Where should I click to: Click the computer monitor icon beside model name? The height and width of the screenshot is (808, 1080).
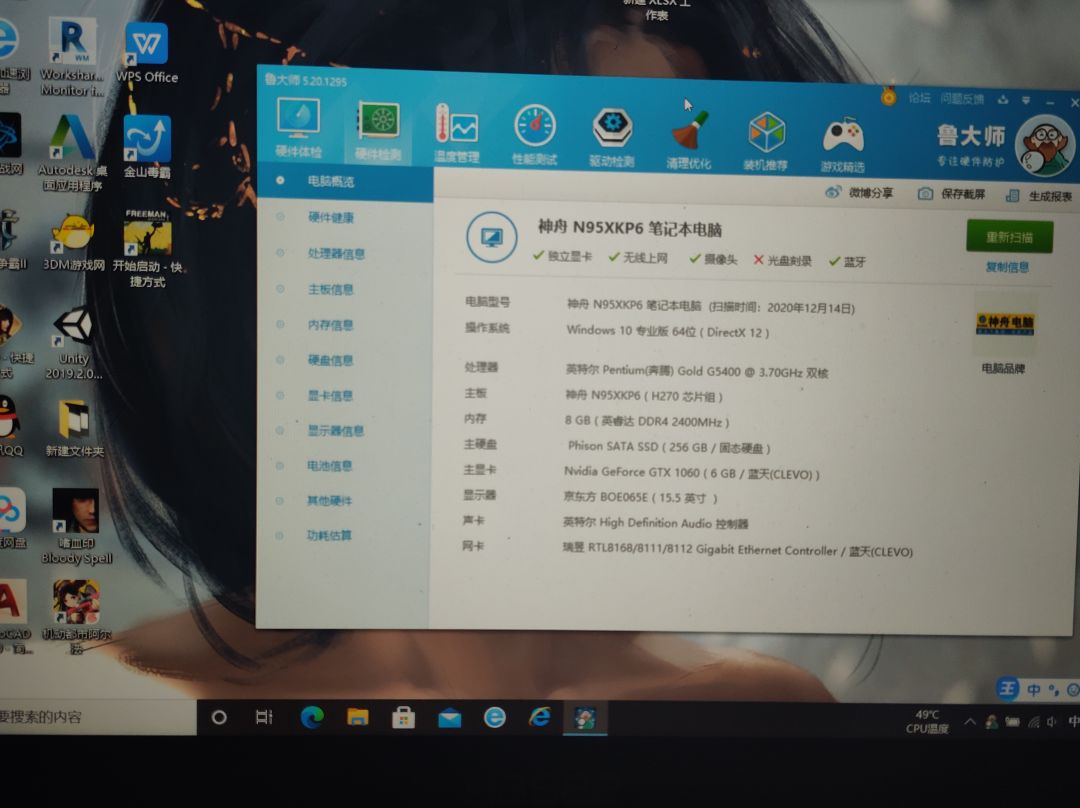[491, 238]
